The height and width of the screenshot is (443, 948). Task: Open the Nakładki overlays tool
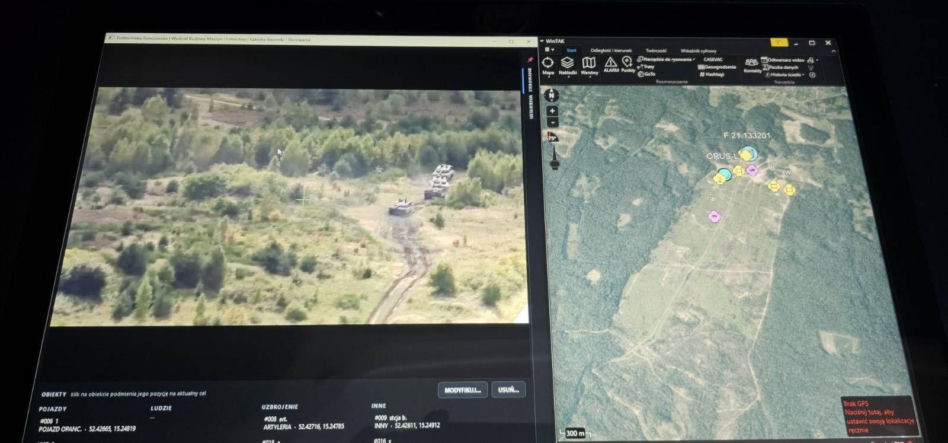[x=568, y=66]
